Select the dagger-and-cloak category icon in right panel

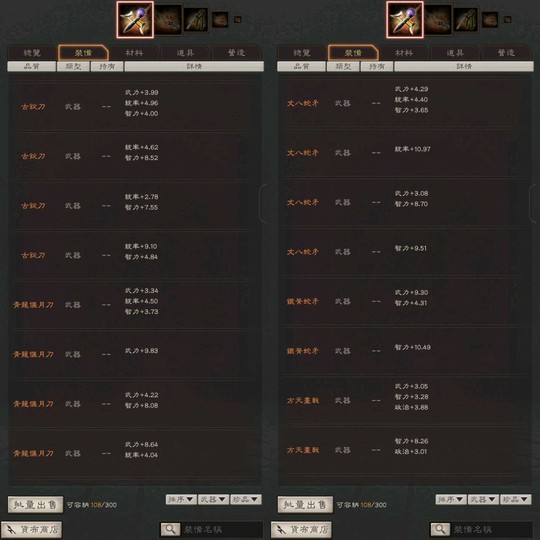466,20
